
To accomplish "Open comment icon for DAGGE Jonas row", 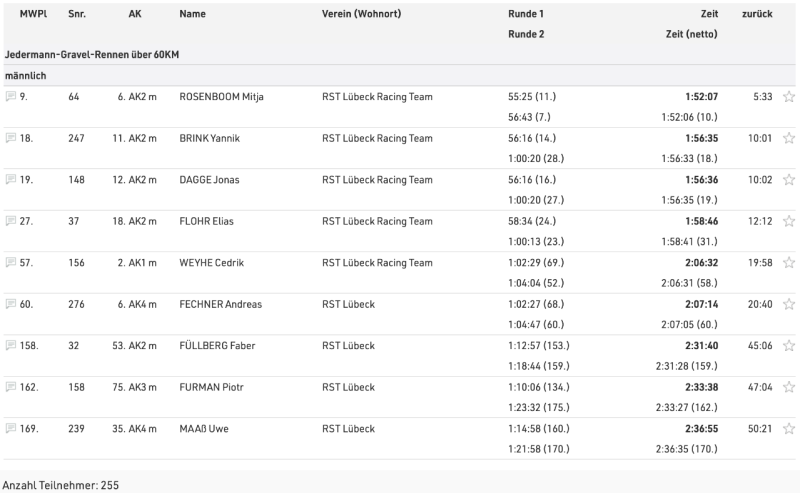I will 11,180.
